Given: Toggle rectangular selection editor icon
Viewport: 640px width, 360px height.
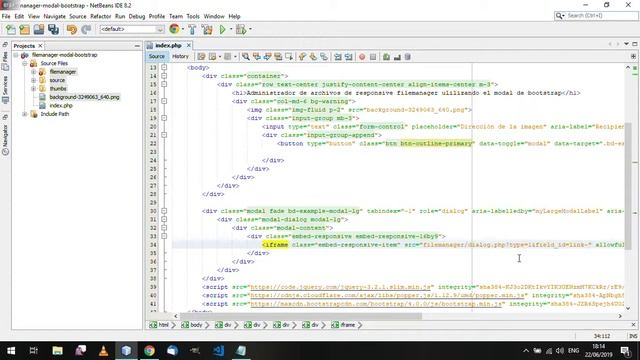Looking at the screenshot, I should click(x=289, y=57).
